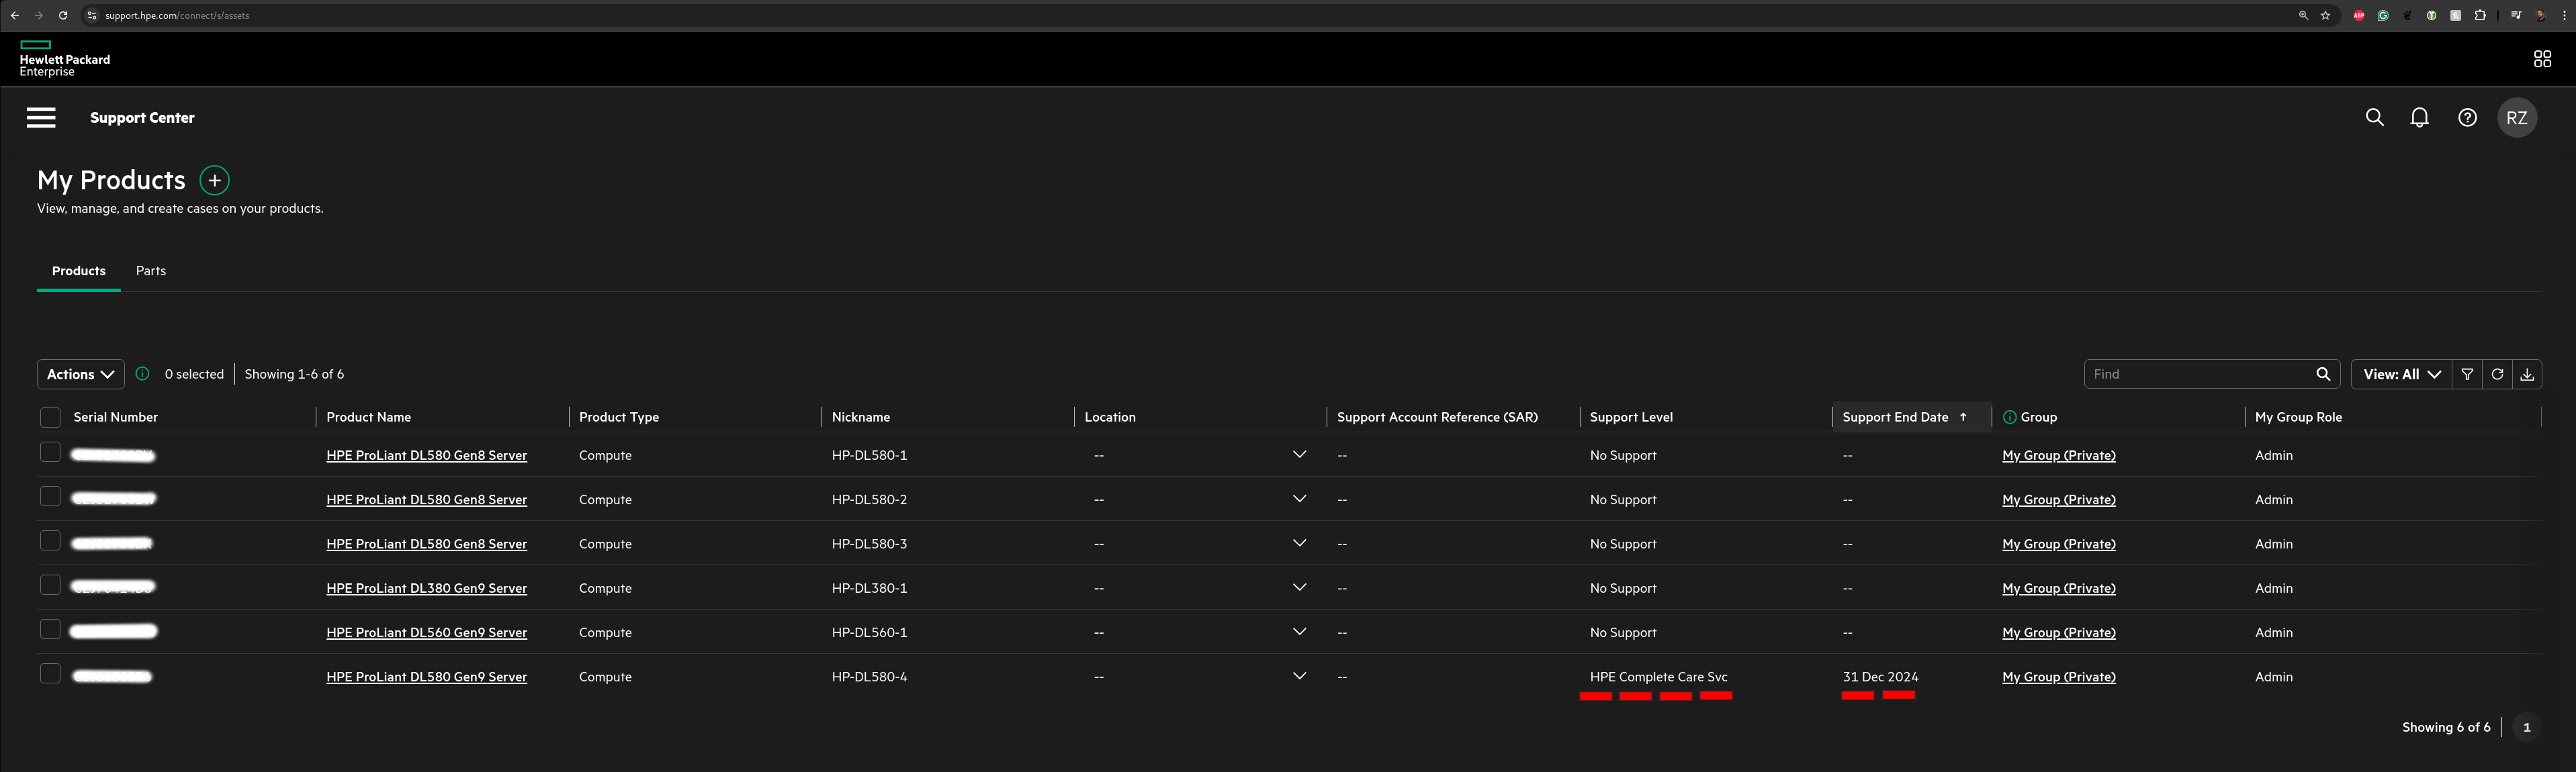This screenshot has height=772, width=2576.
Task: Open HPE ProLiant DL580 Gen8 Server for HP-DL580-1
Action: pyautogui.click(x=427, y=455)
